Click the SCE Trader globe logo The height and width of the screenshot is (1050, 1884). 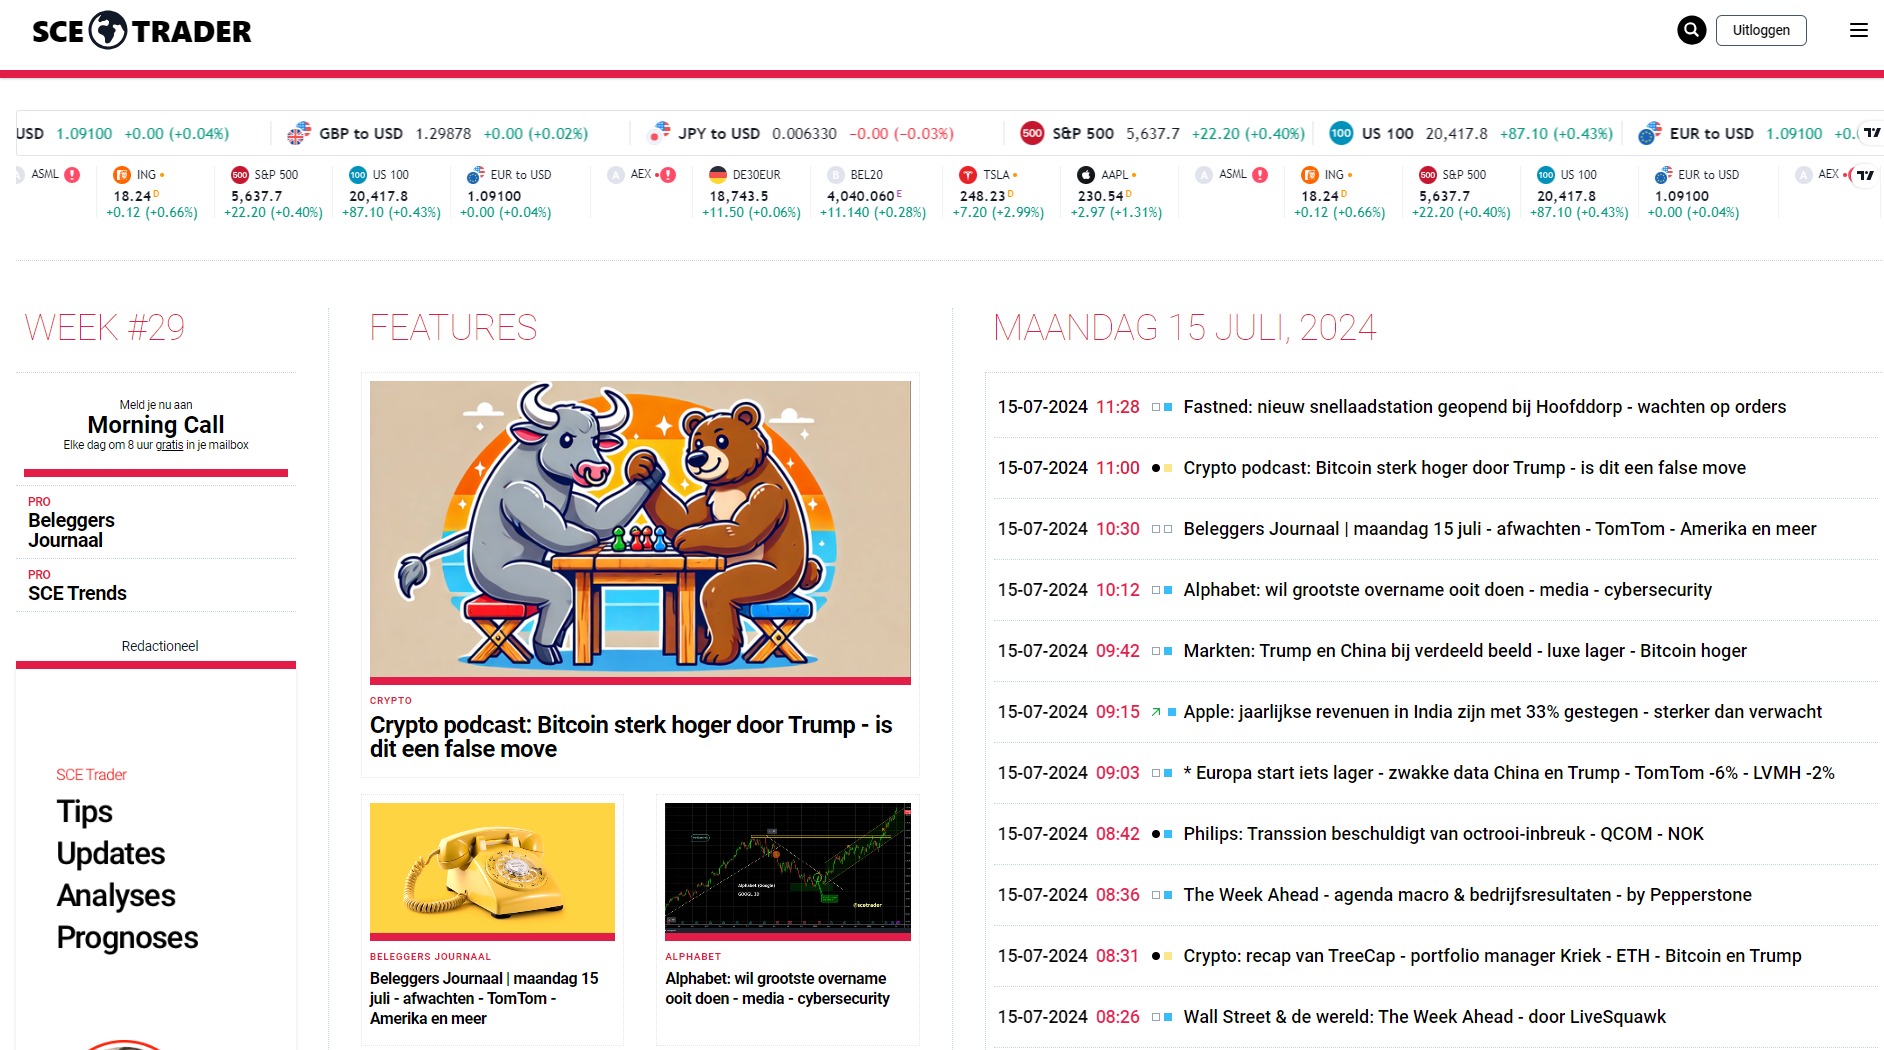108,30
